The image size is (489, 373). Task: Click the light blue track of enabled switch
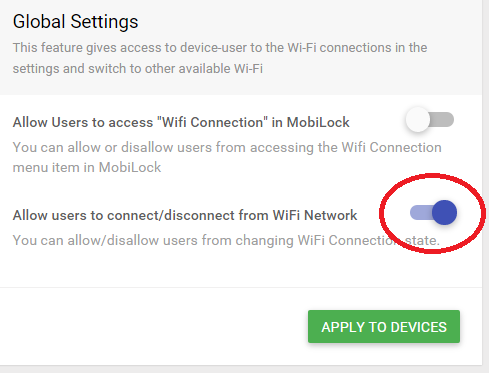(x=420, y=212)
